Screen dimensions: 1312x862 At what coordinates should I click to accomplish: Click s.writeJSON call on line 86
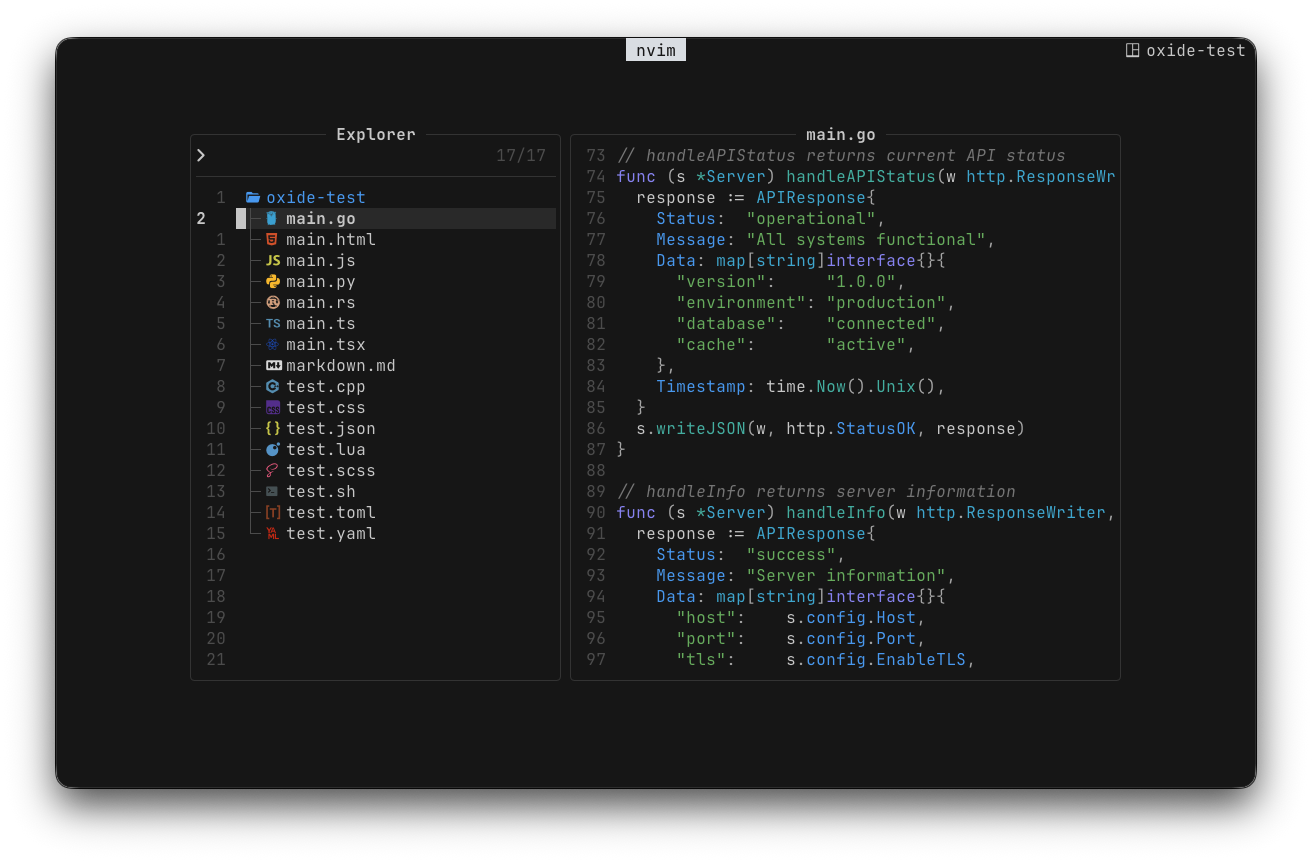(831, 428)
